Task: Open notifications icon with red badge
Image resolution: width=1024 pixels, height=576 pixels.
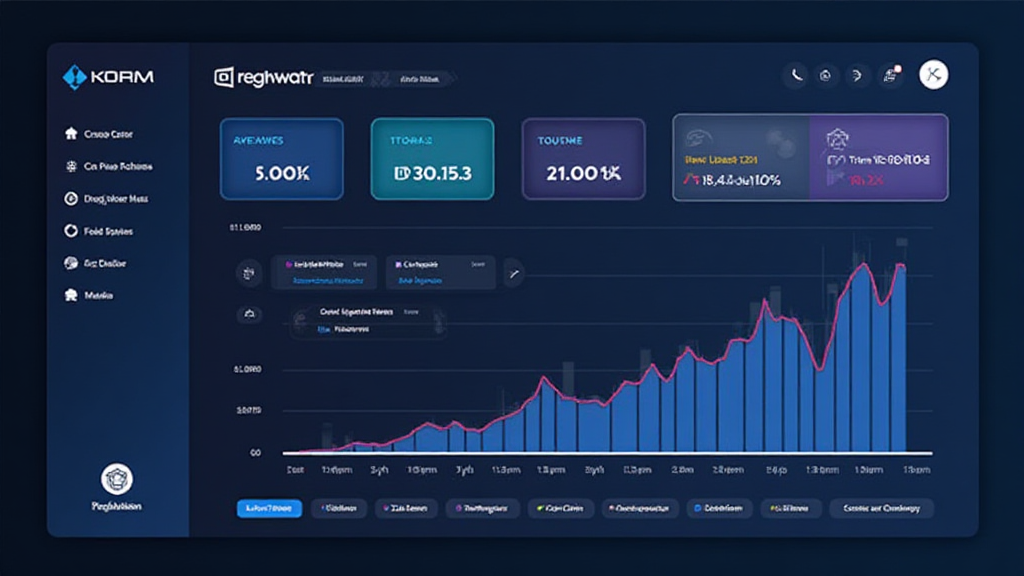Action: pyautogui.click(x=889, y=75)
